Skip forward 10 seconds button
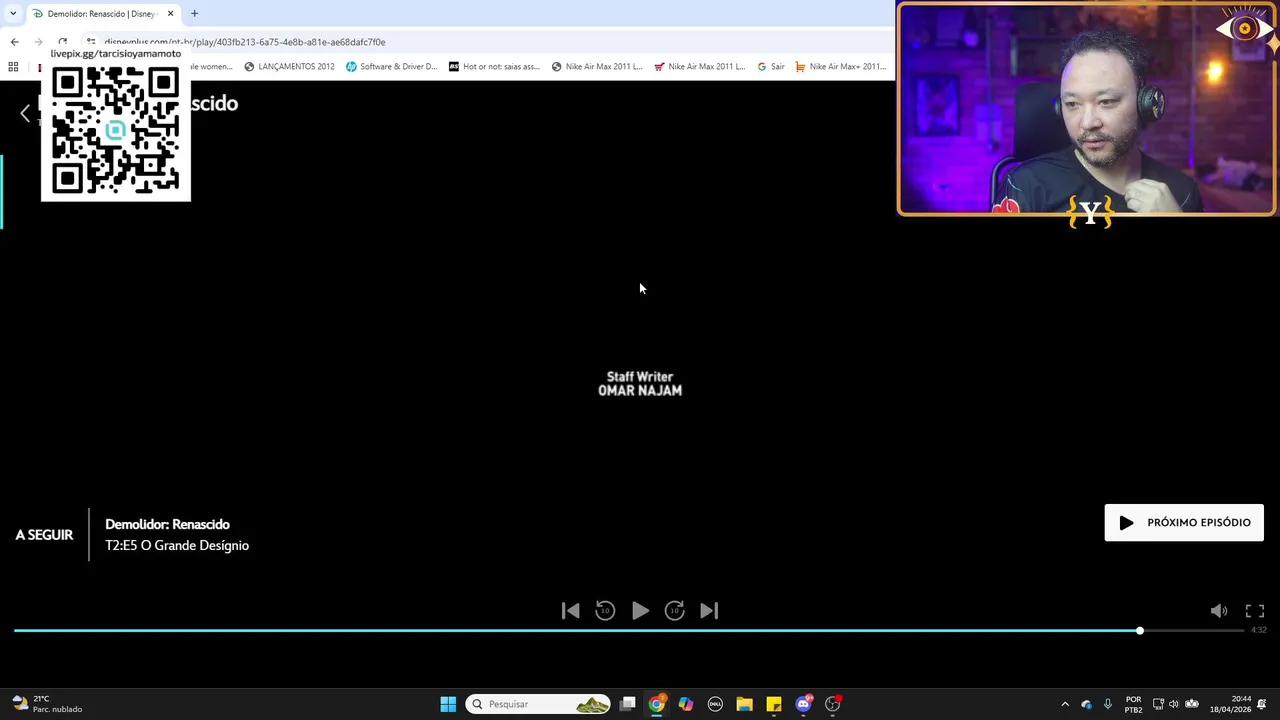 [x=675, y=610]
